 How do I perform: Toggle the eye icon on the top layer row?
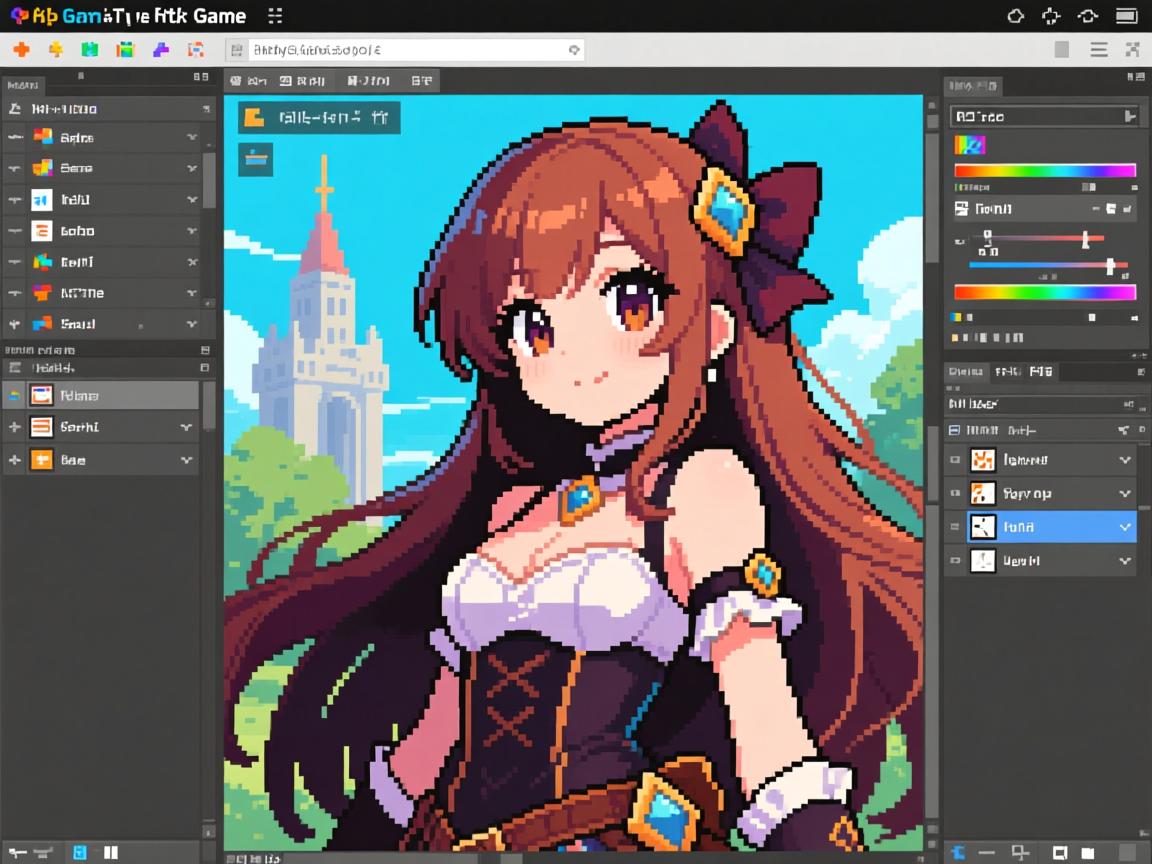click(x=955, y=458)
